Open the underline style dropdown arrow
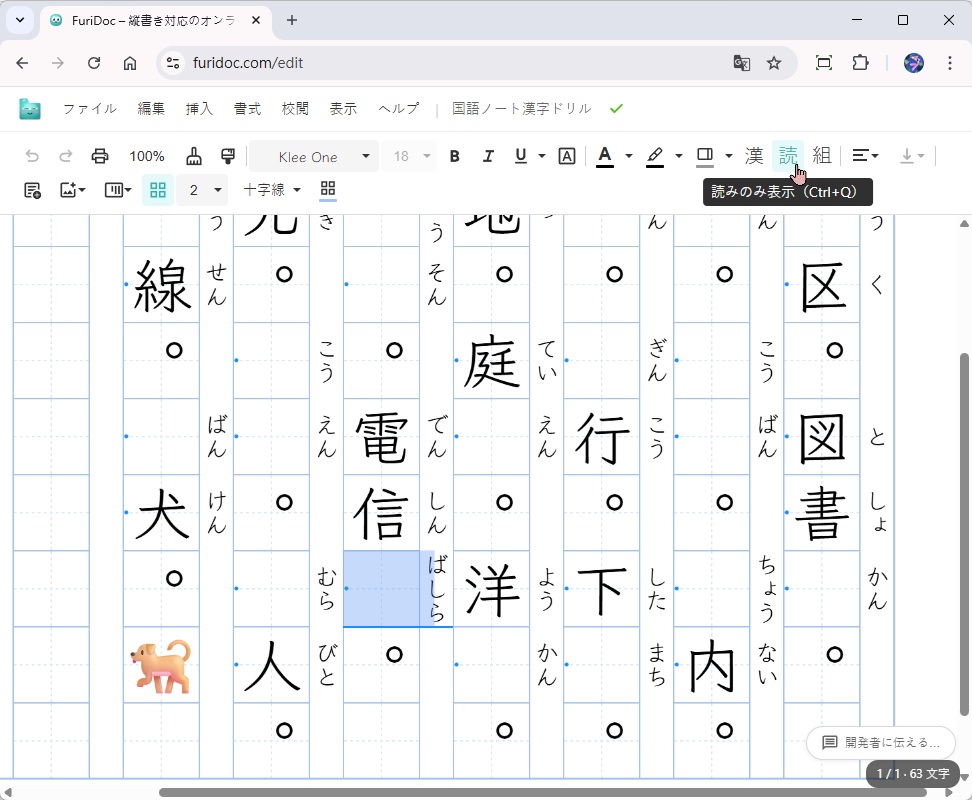 [x=542, y=156]
